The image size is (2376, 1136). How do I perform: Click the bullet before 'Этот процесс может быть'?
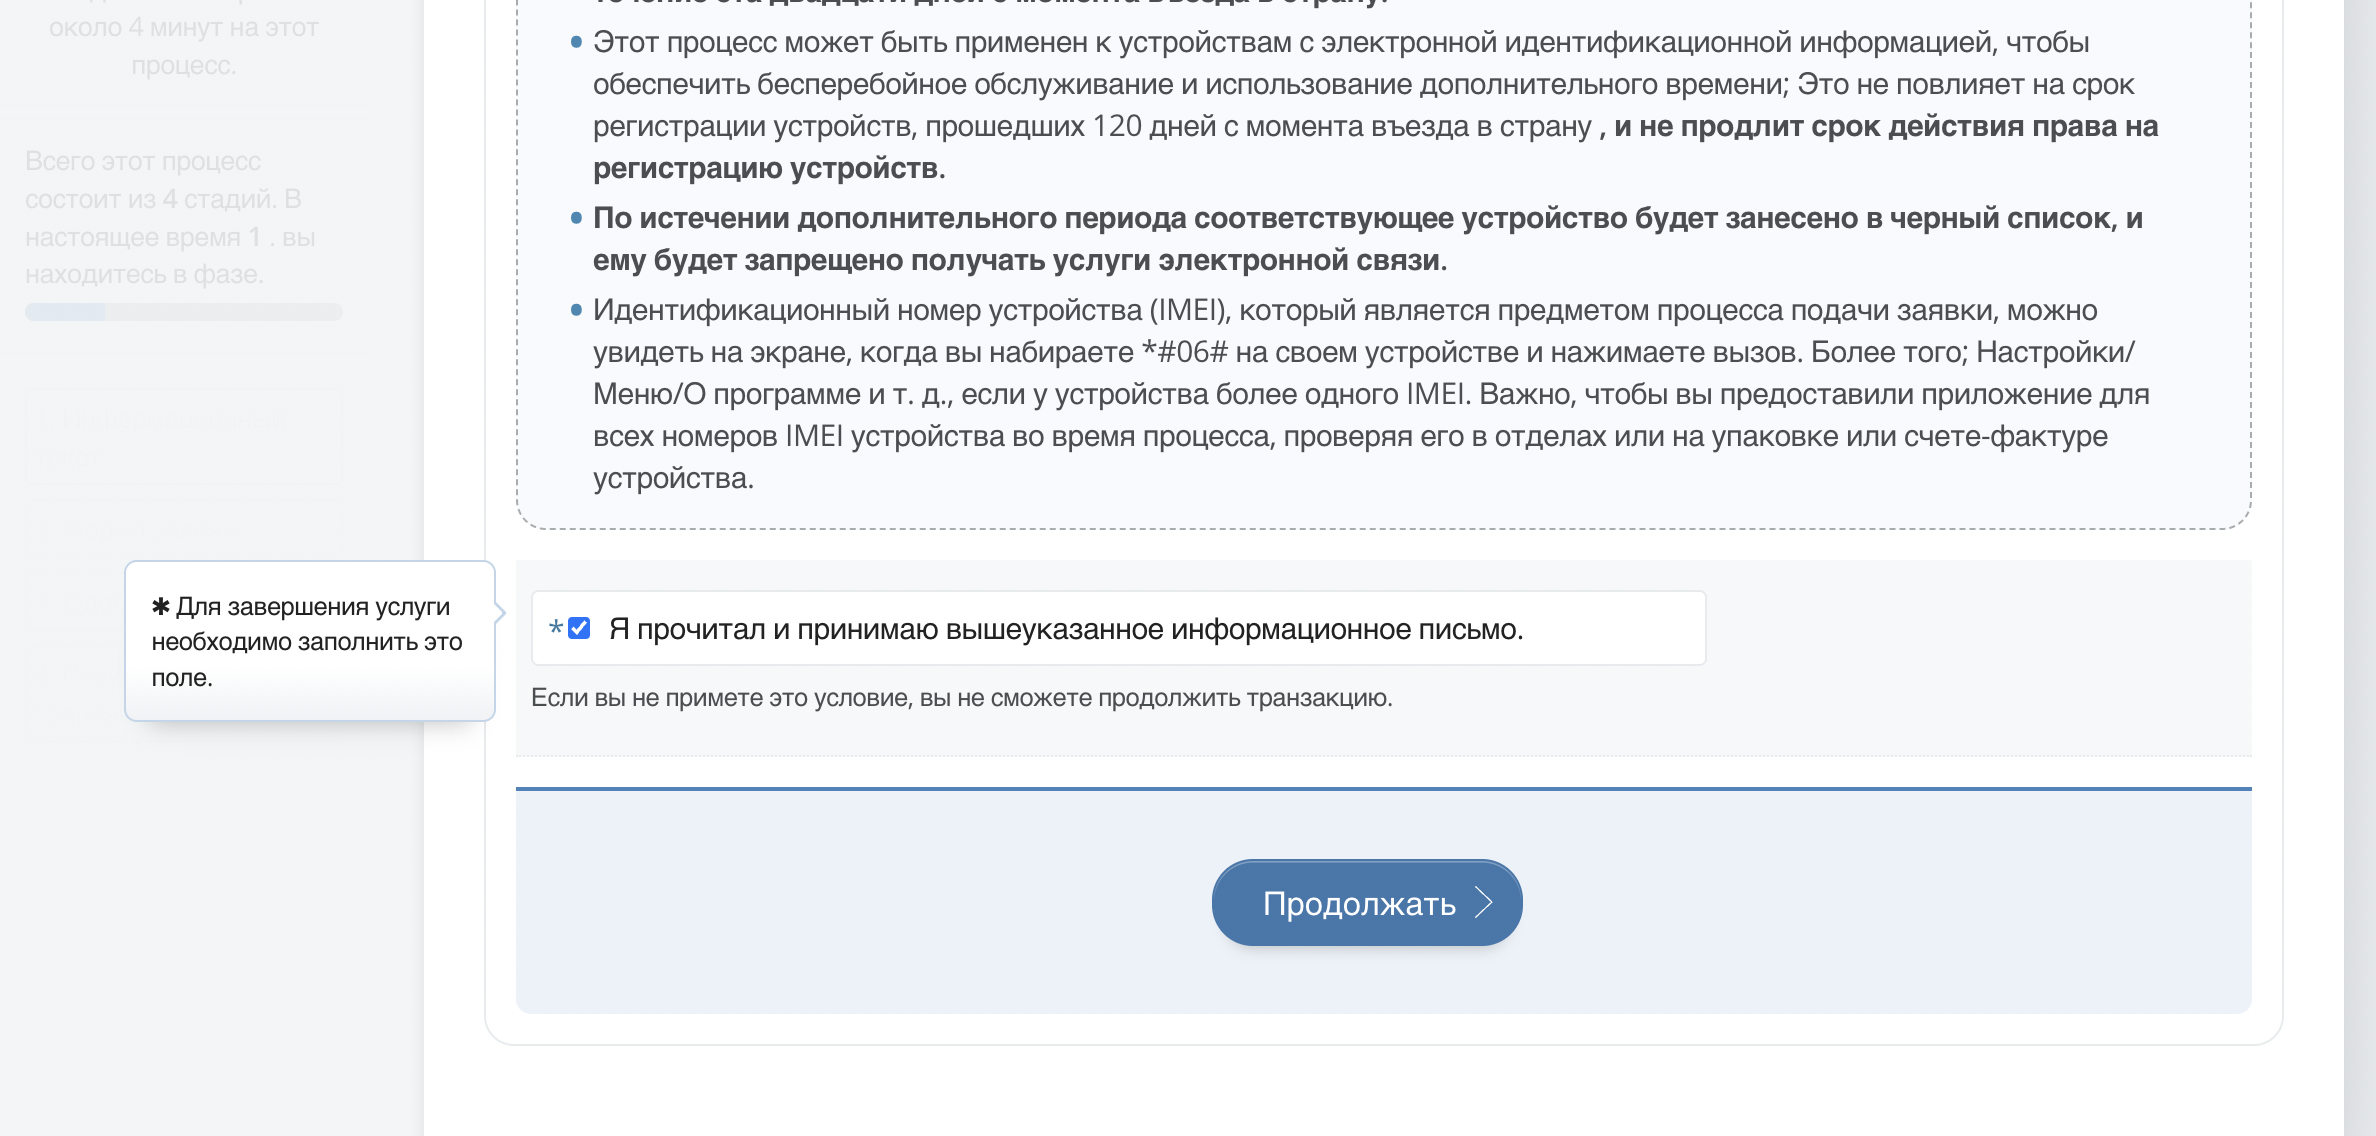[x=576, y=42]
